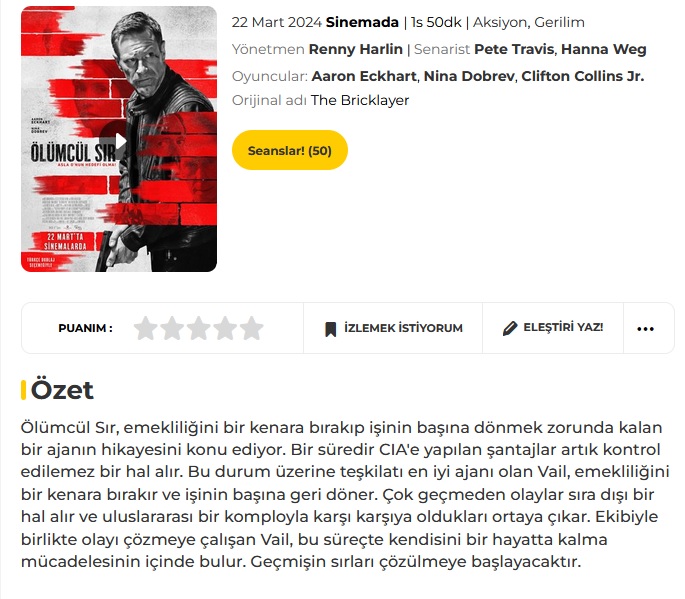This screenshot has width=685, height=599.
Task: Open screenwriter Pete Travis link
Action: 514,49
